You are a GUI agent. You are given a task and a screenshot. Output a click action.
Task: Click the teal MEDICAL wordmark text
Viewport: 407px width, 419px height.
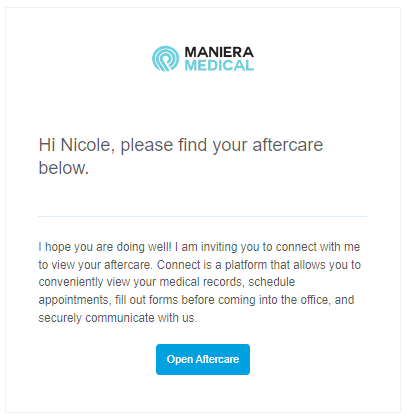[x=219, y=65]
